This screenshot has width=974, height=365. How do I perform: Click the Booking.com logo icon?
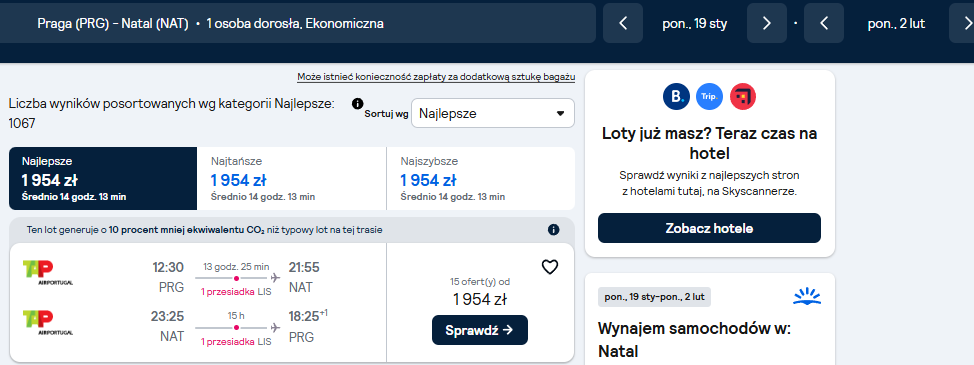click(x=676, y=97)
